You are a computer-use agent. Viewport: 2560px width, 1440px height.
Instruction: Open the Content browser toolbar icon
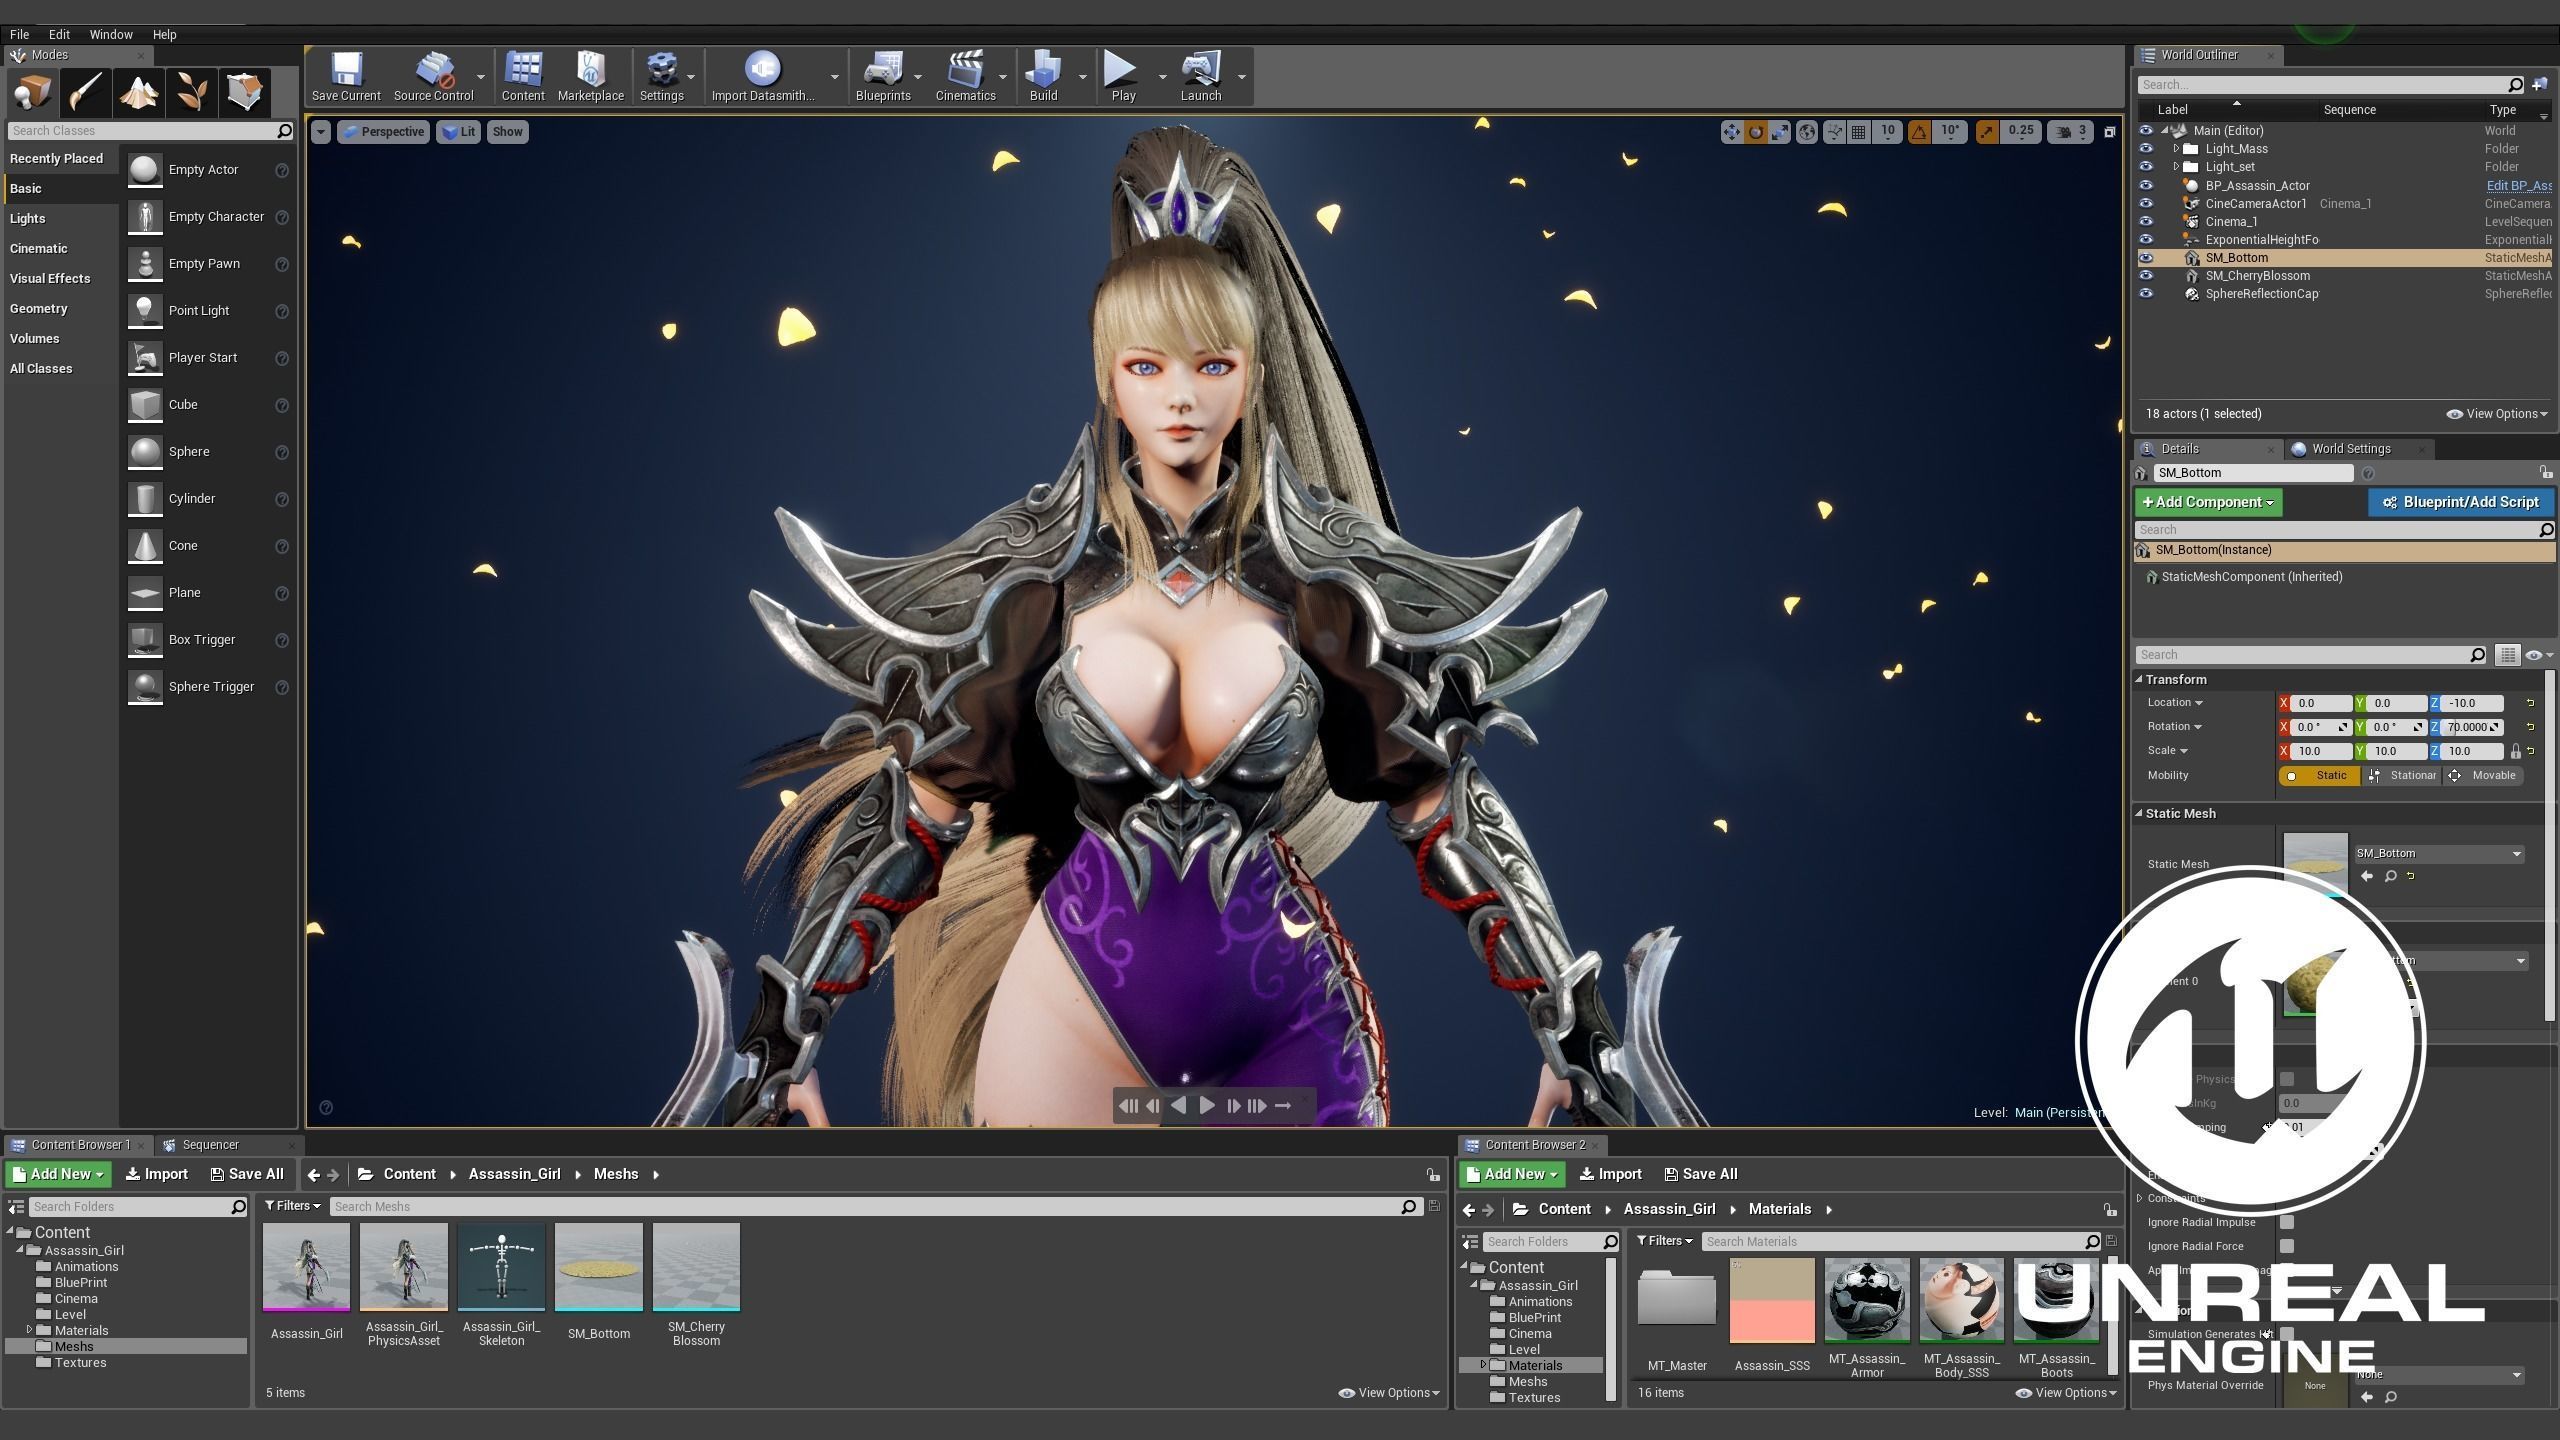click(523, 76)
